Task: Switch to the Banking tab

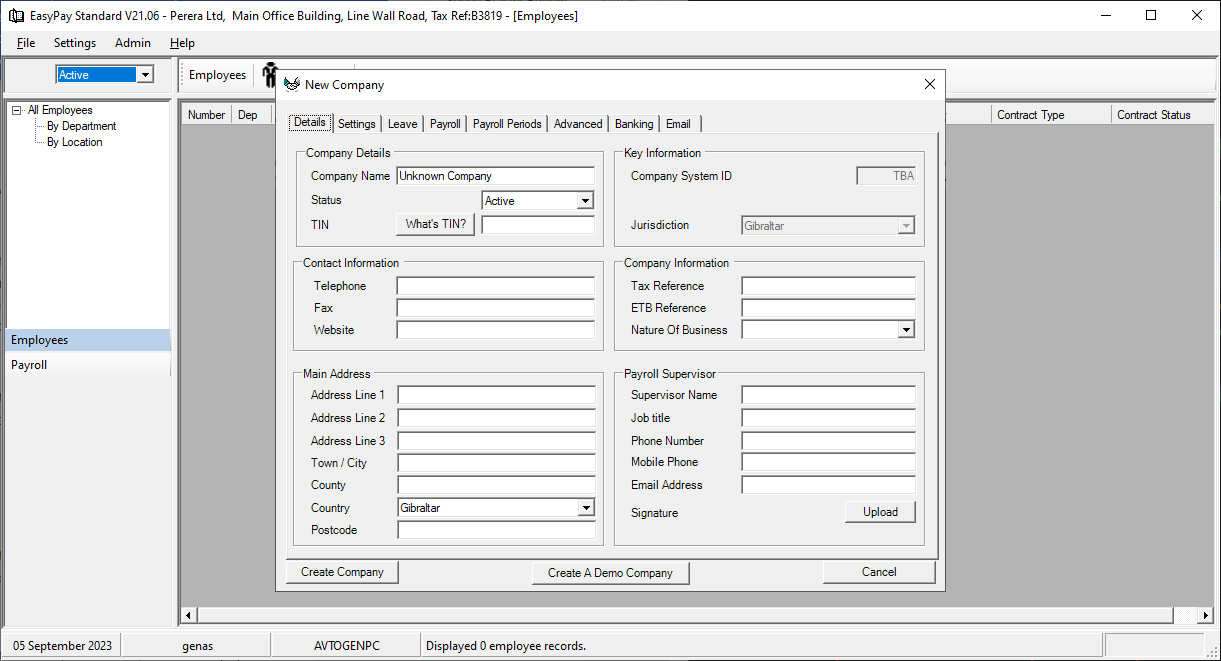Action: [634, 124]
